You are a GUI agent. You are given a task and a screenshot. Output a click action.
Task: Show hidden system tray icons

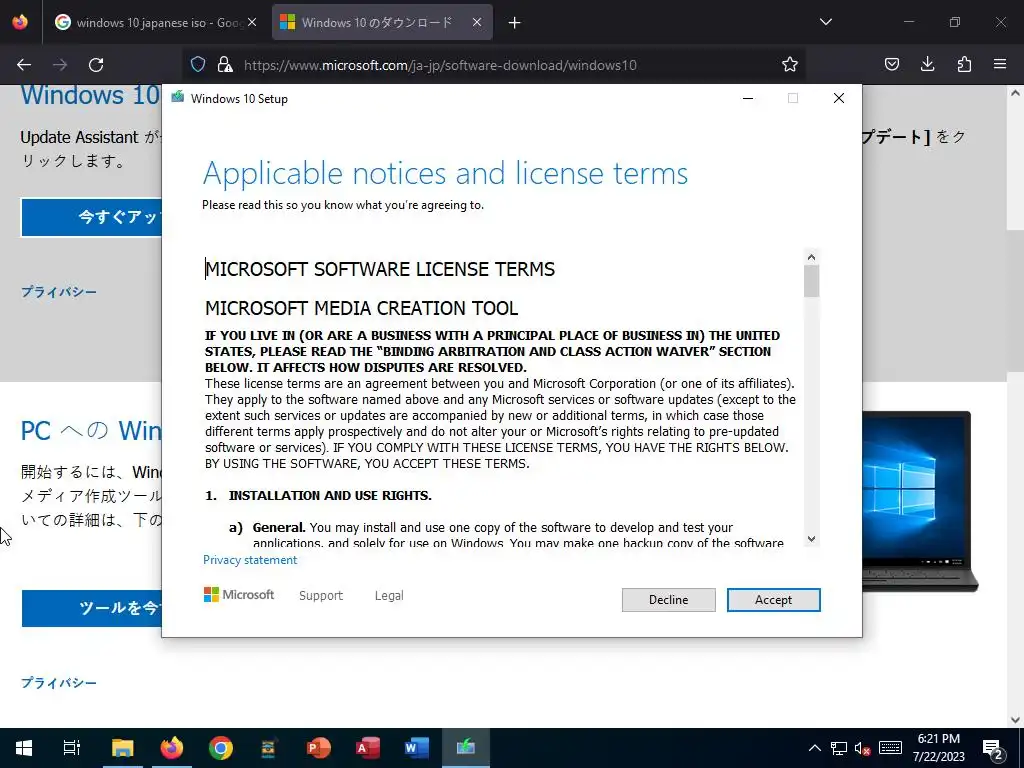pos(814,748)
